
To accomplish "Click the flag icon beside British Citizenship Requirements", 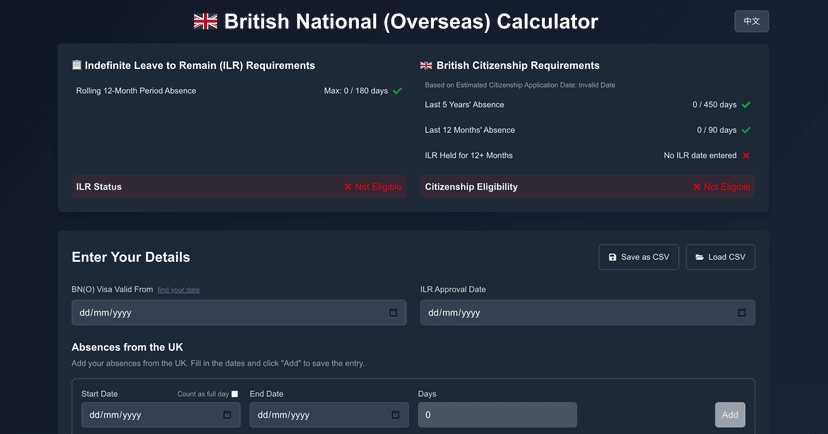I will point(426,65).
